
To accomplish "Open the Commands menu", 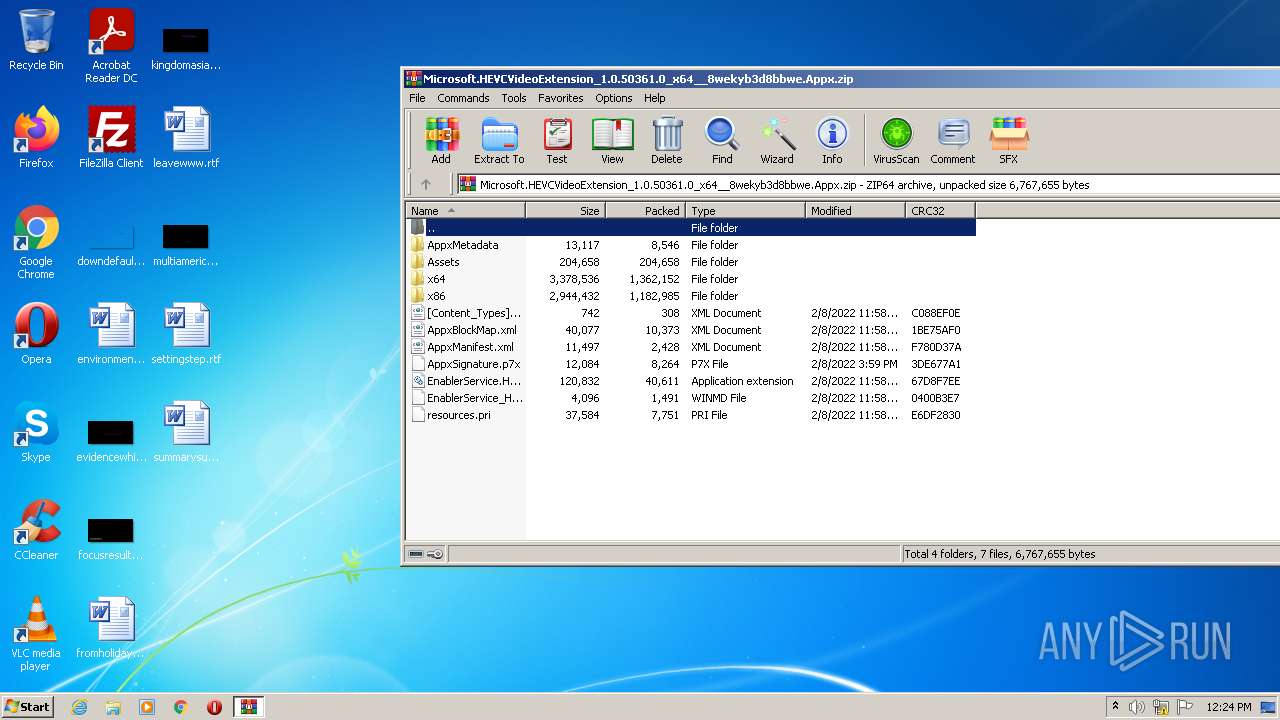I will tap(463, 98).
